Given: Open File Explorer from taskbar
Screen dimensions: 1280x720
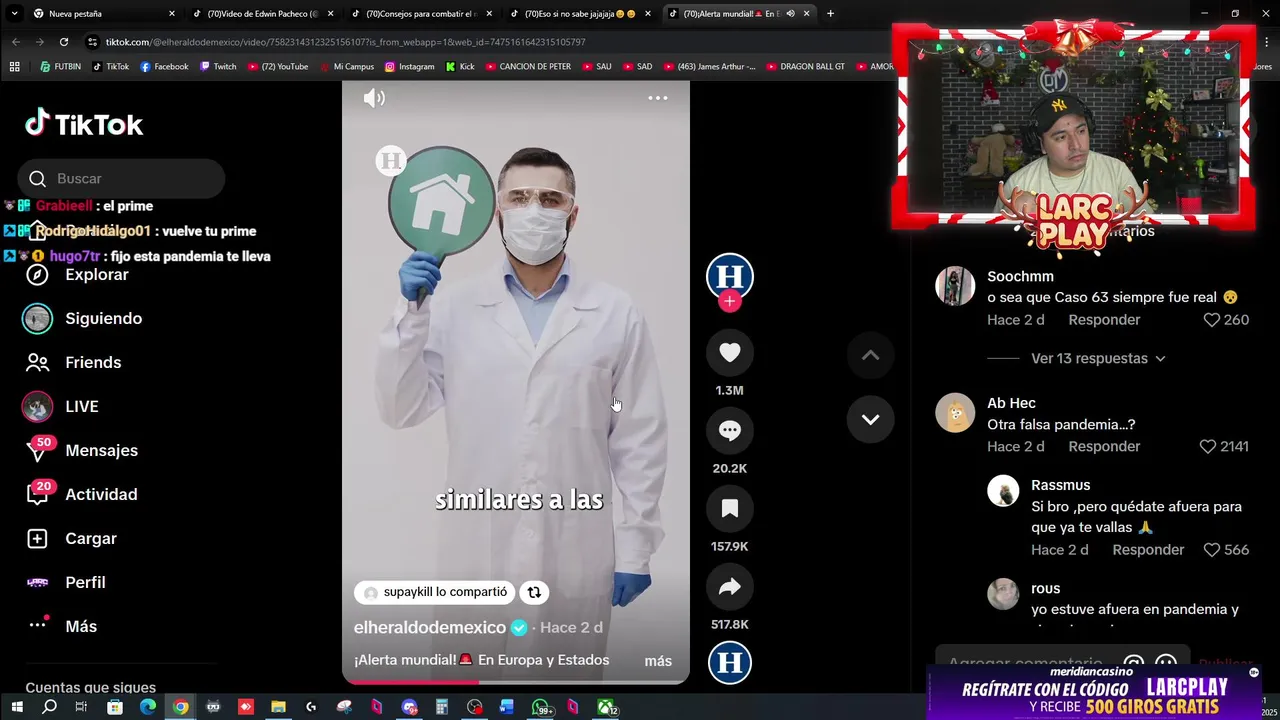Looking at the screenshot, I should (x=278, y=707).
